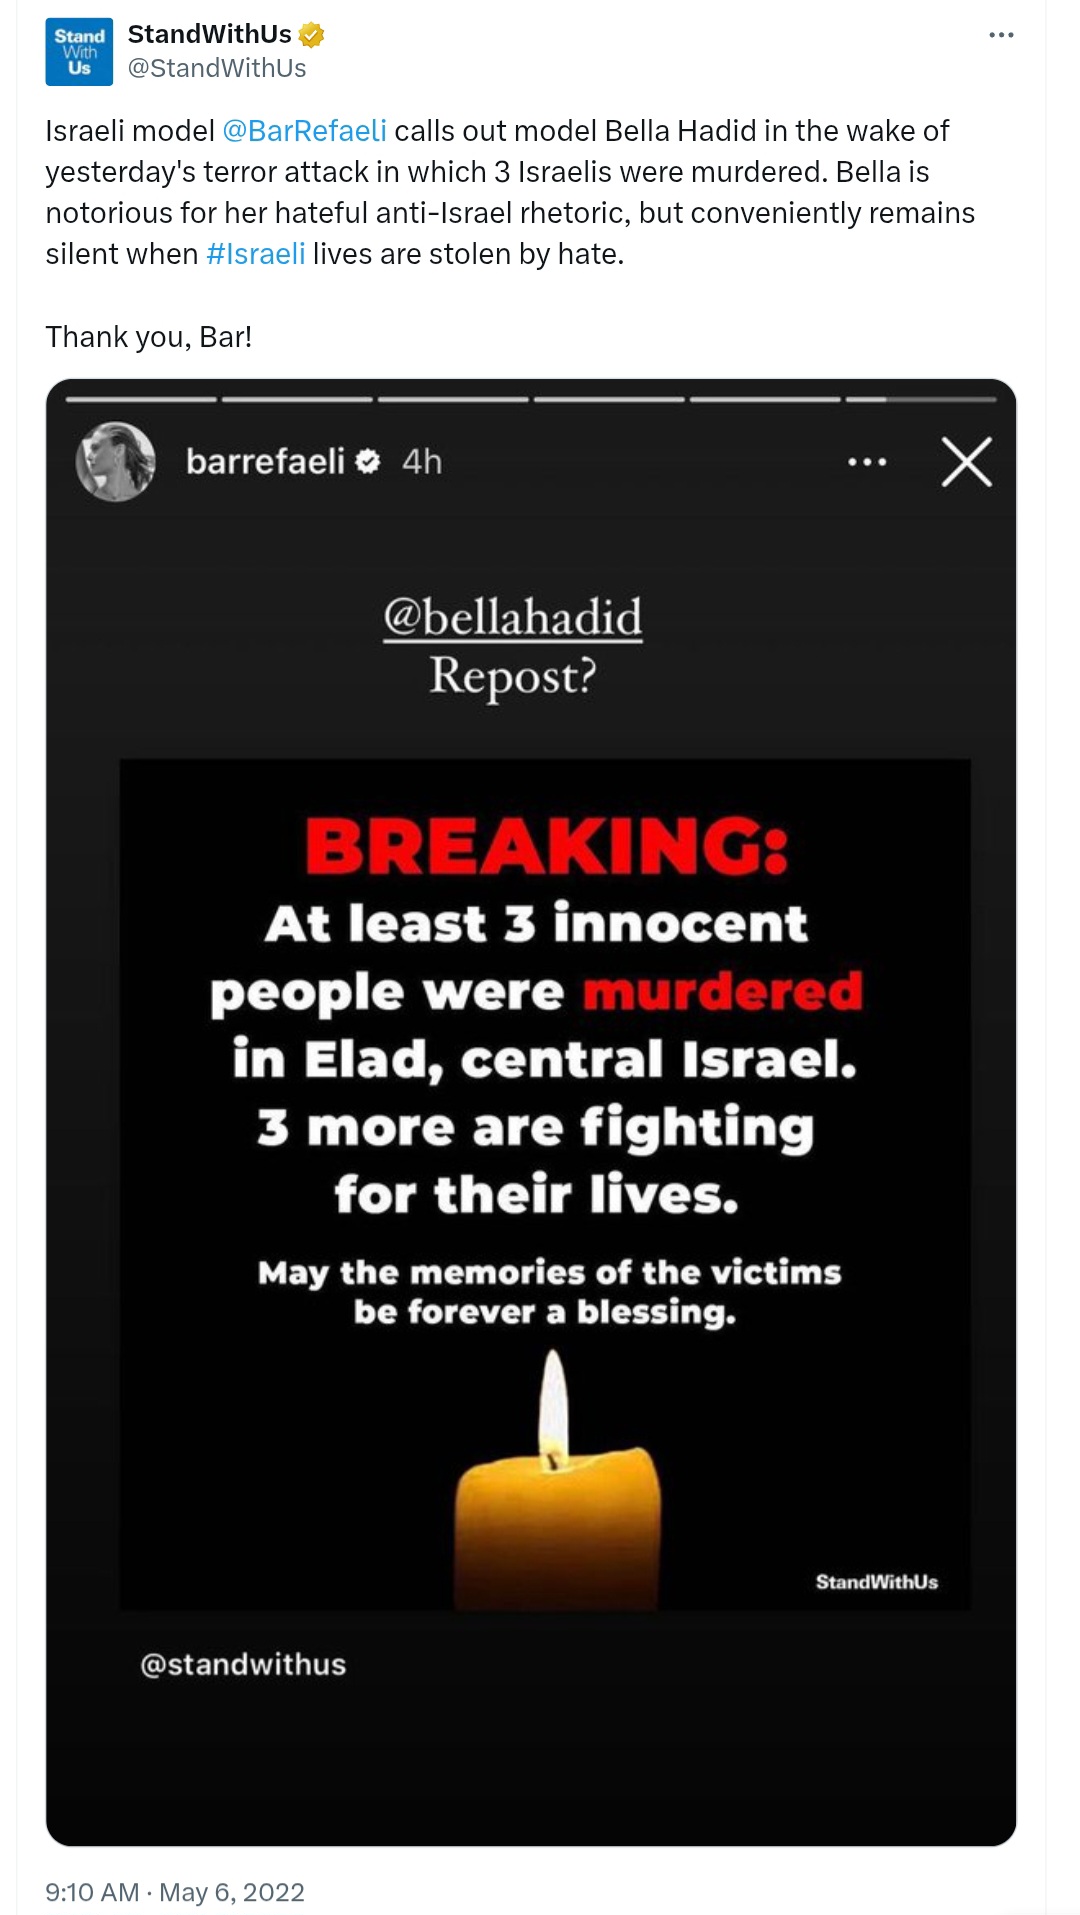The height and width of the screenshot is (1915, 1080).
Task: Click the barrefaeli verified checkmark badge
Action: point(368,462)
